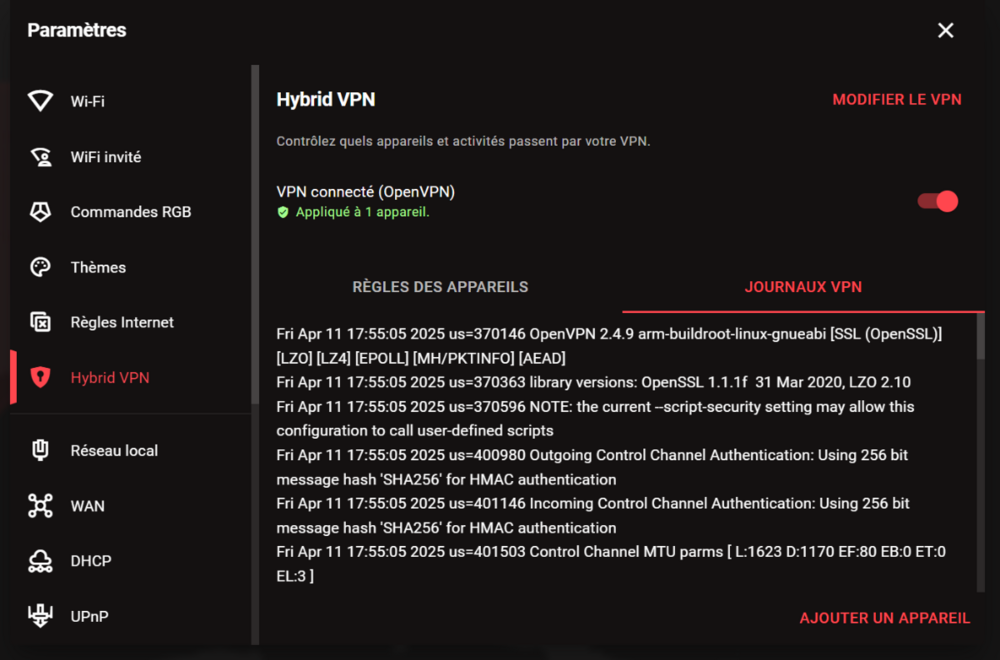Click the settings sidebar scrollbar
Image resolution: width=1000 pixels, height=660 pixels.
point(255,200)
